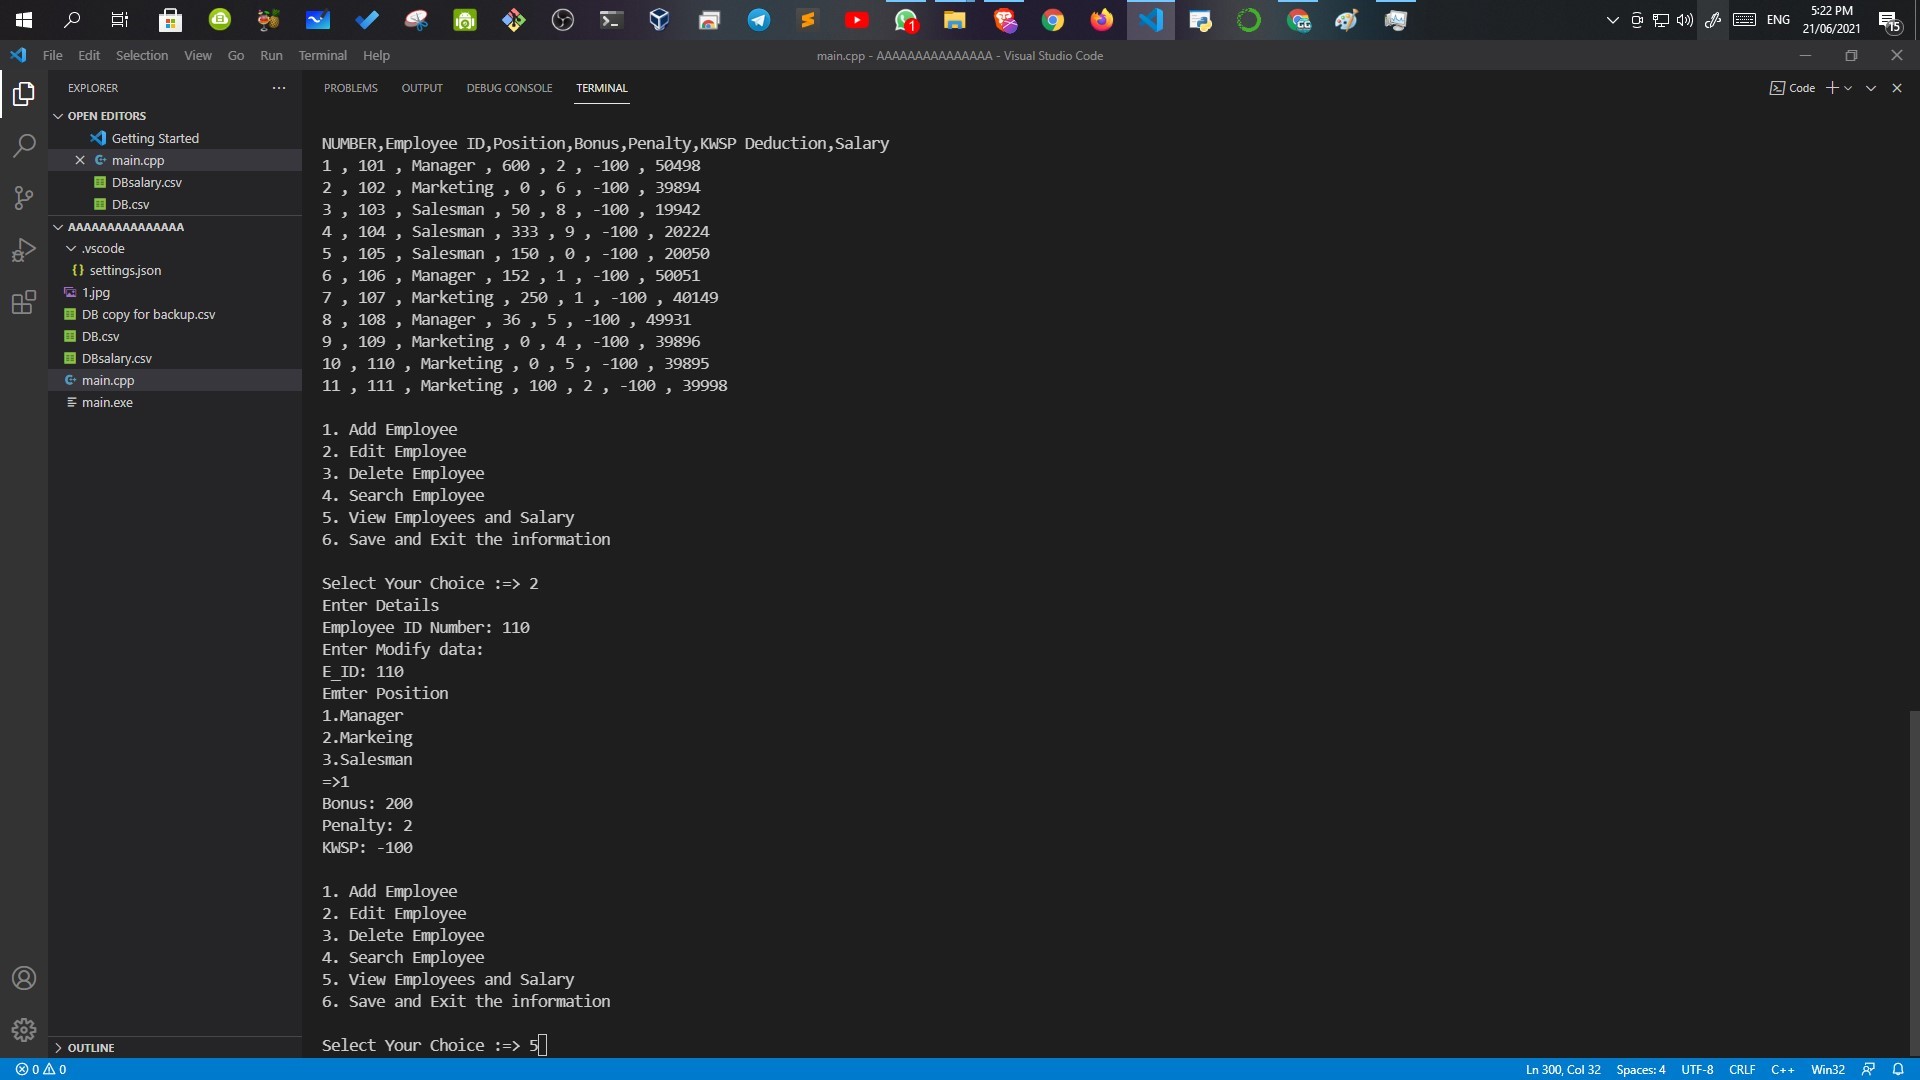Screen dimensions: 1920x1080
Task: Collapse the .vscode folder
Action: coord(71,248)
